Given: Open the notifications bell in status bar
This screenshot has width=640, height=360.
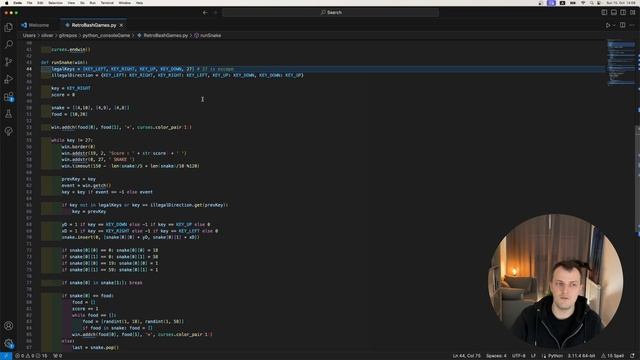Looking at the screenshot, I should point(632,356).
